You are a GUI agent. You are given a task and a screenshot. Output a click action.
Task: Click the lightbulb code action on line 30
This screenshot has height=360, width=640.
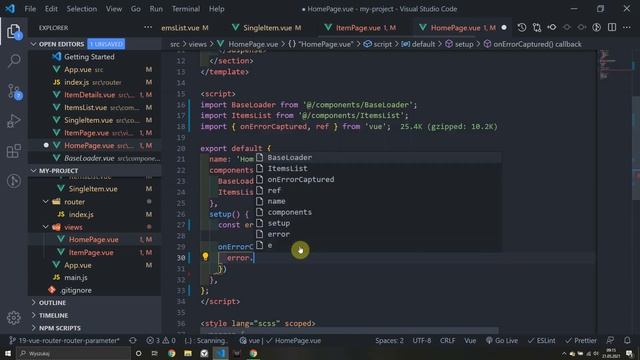tap(205, 256)
